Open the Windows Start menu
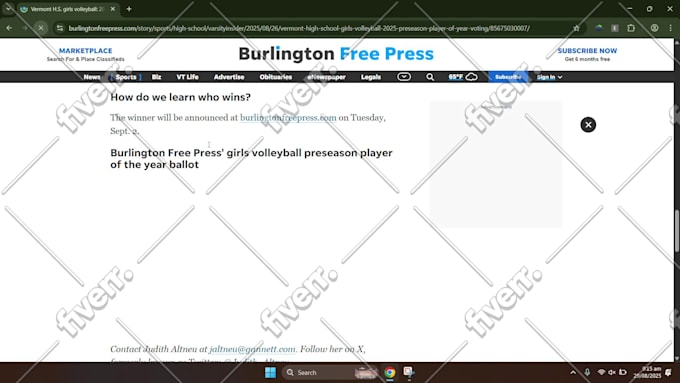 [270, 373]
